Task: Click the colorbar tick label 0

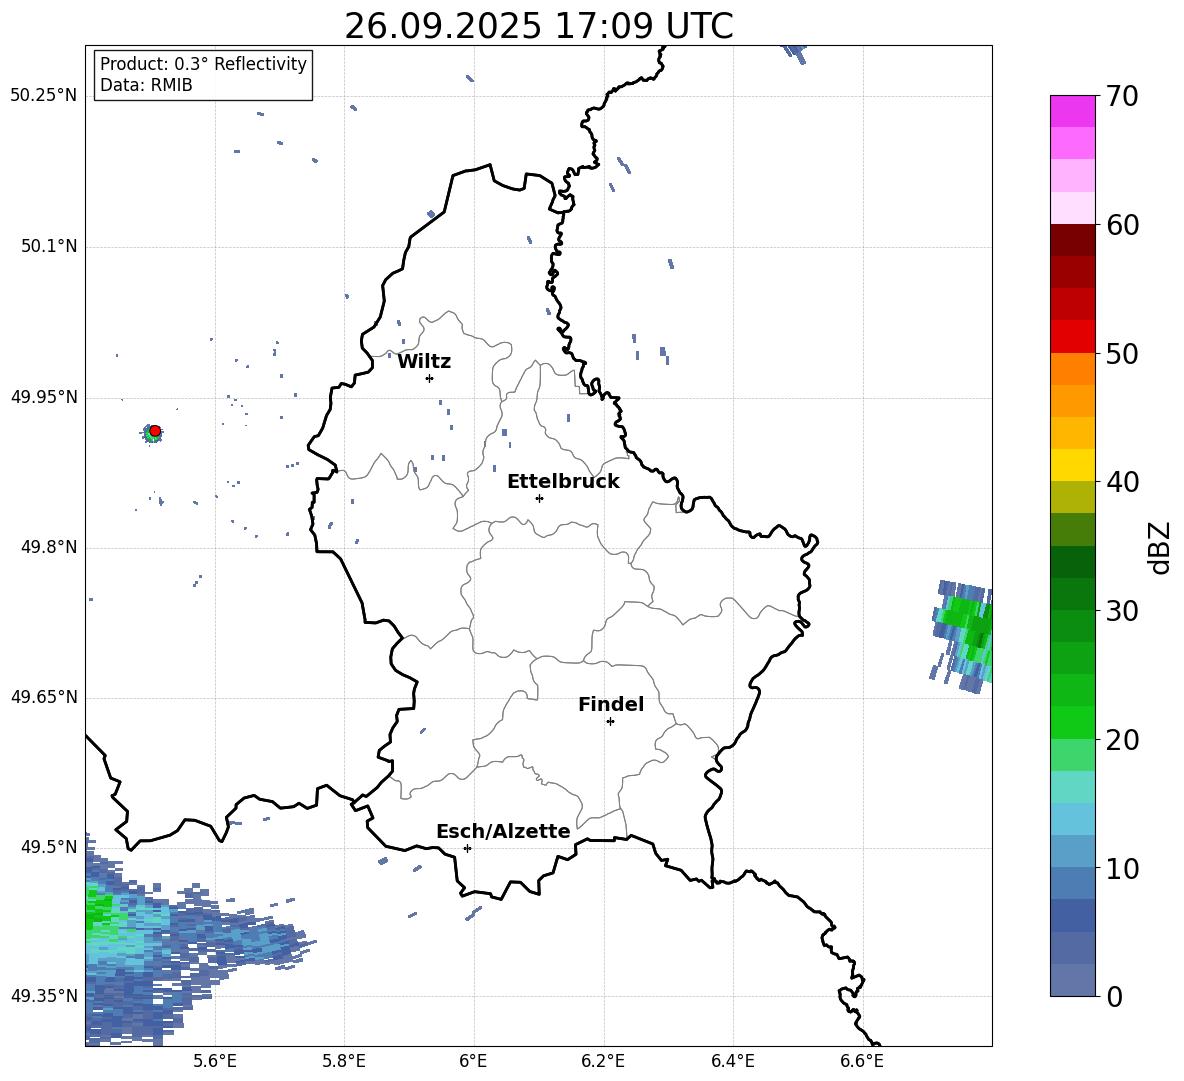Action: tap(1115, 996)
